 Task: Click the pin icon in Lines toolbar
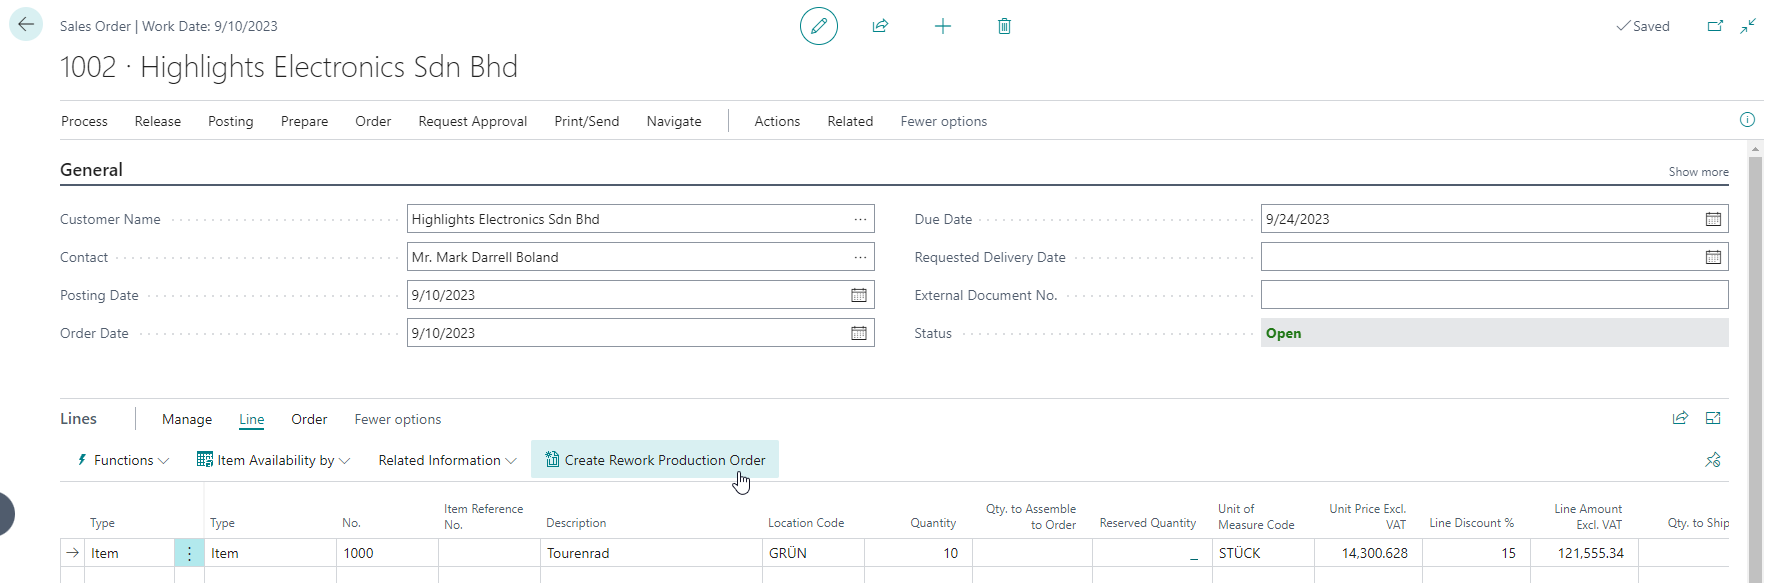(1713, 460)
